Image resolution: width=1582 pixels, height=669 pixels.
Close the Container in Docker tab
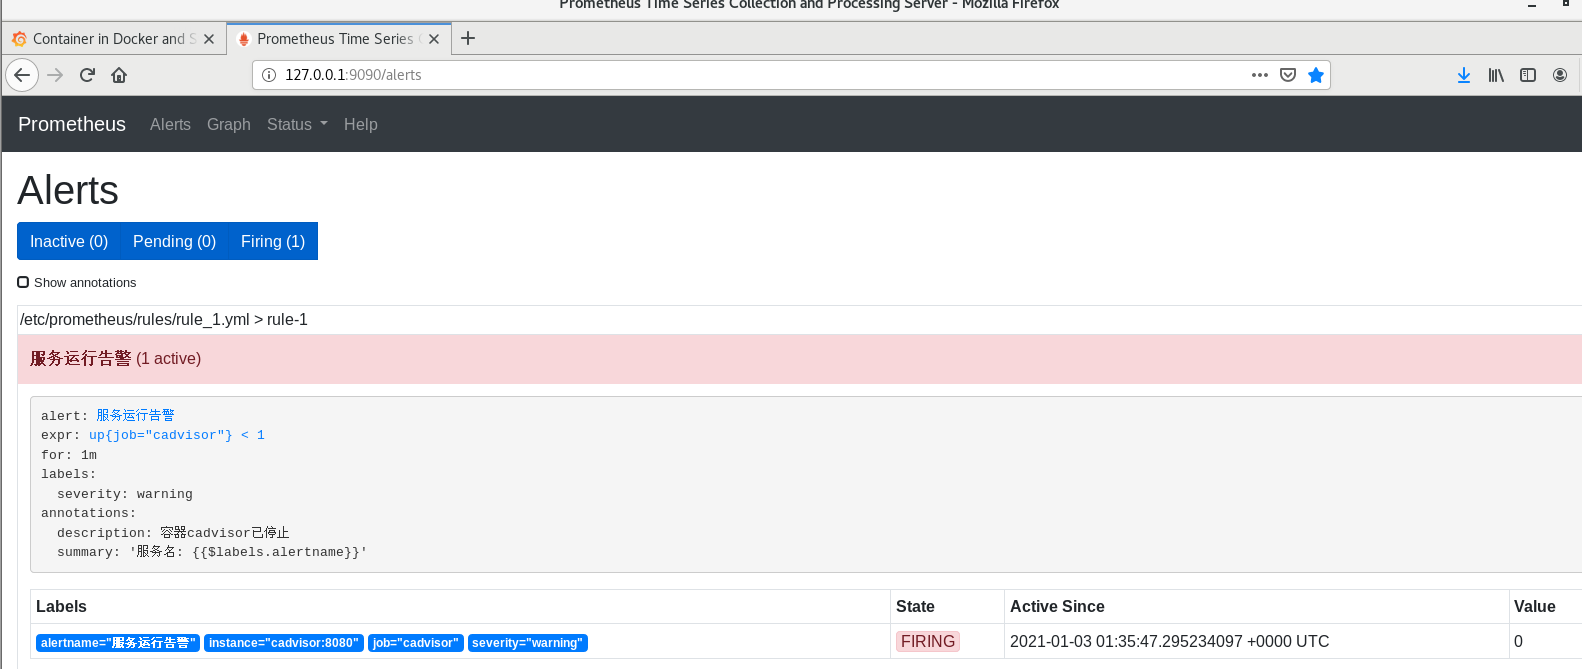tap(209, 39)
